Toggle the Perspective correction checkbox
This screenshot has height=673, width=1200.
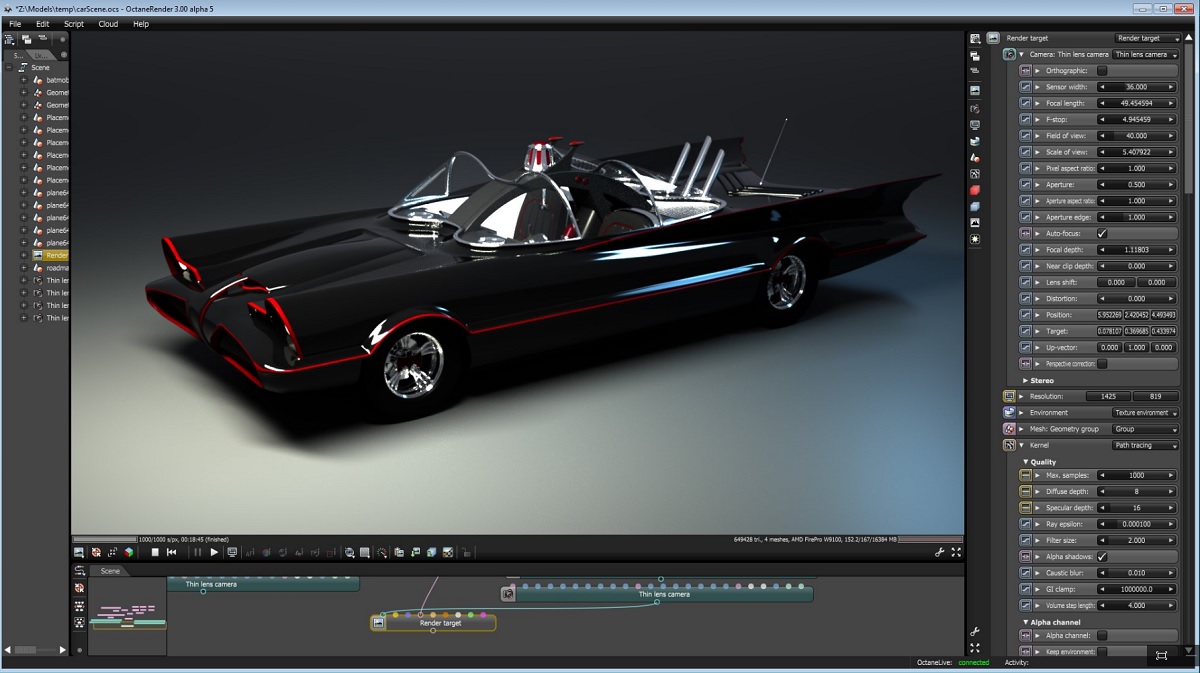click(1102, 364)
